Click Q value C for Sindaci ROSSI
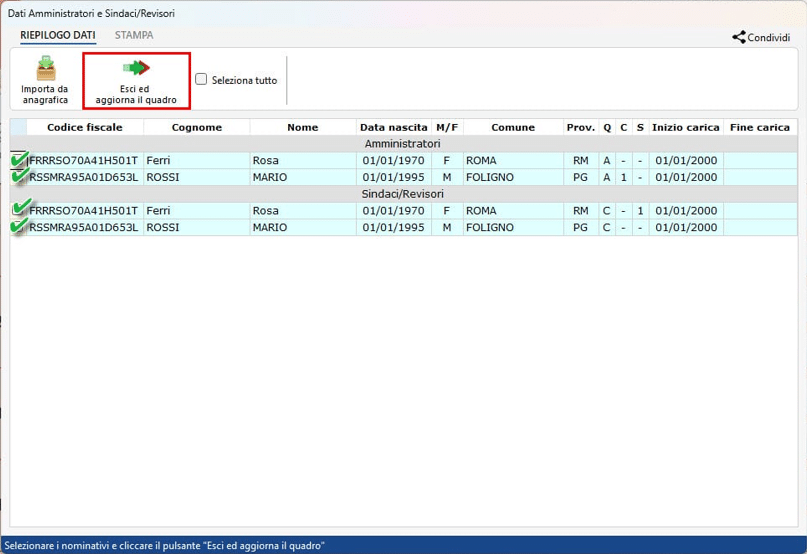The height and width of the screenshot is (554, 807). [607, 227]
